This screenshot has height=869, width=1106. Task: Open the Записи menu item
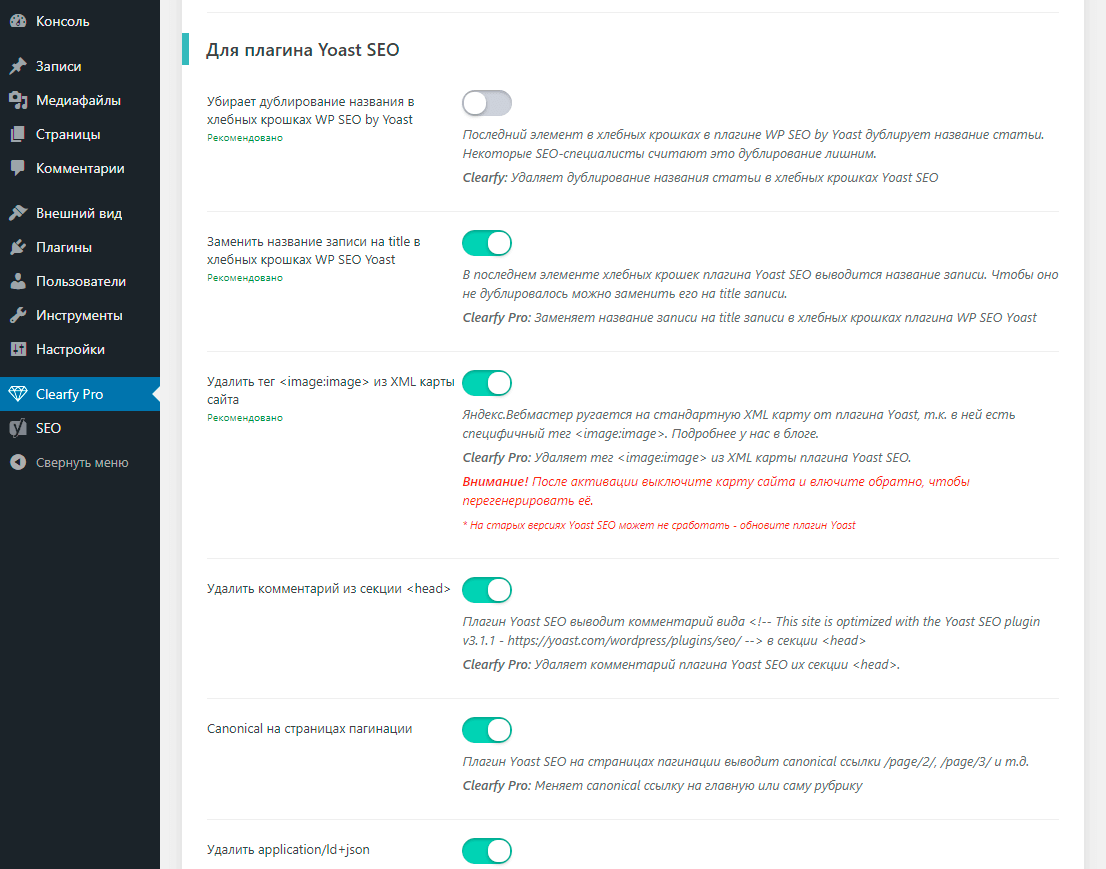click(x=80, y=66)
